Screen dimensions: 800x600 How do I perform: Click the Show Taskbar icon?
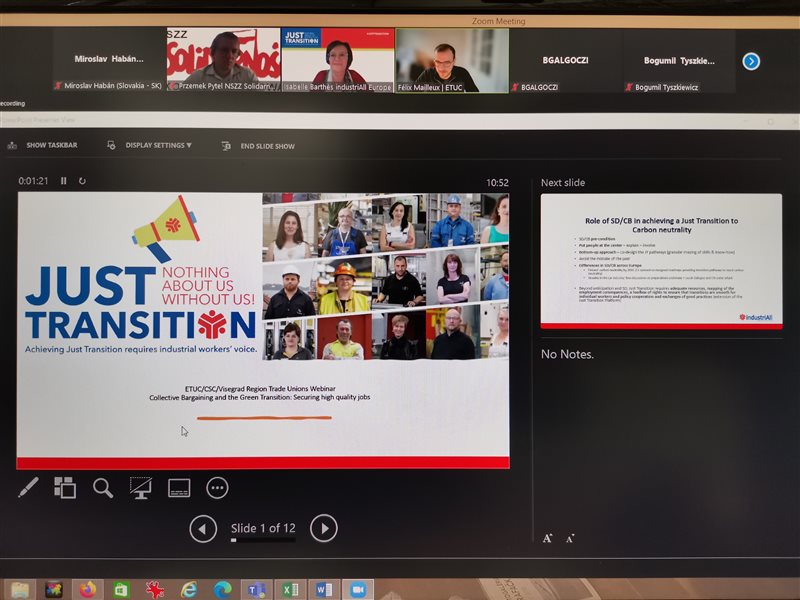click(x=12, y=145)
